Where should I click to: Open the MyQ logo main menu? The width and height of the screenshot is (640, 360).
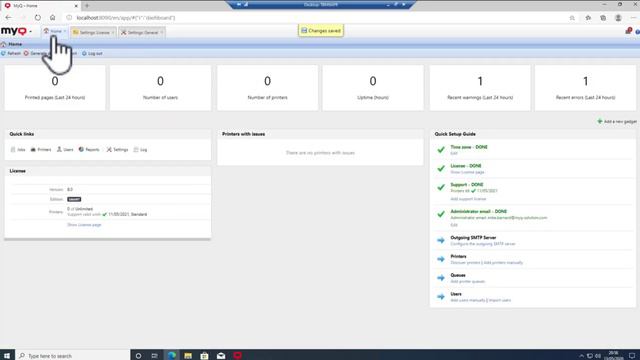[x=16, y=31]
